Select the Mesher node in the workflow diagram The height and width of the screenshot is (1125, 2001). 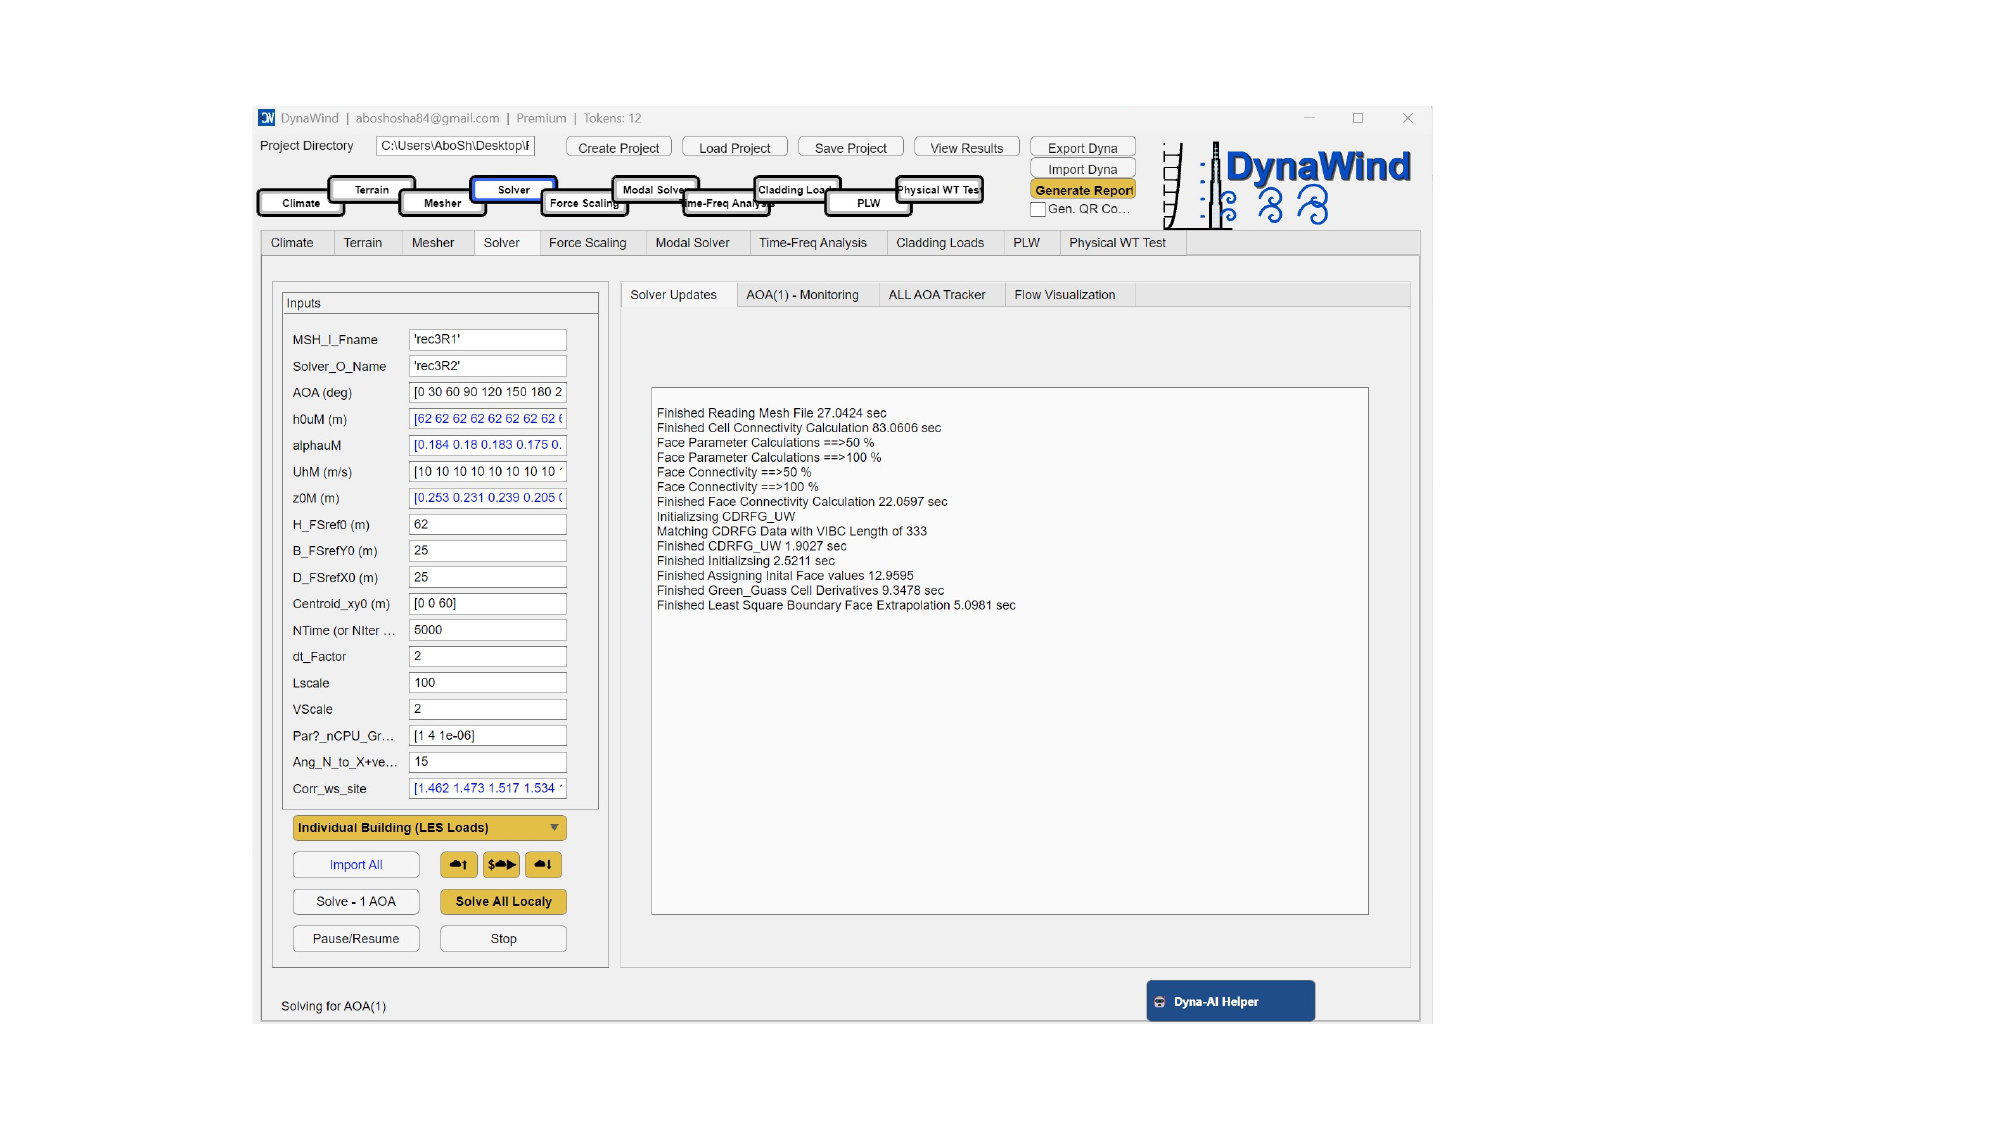click(441, 203)
